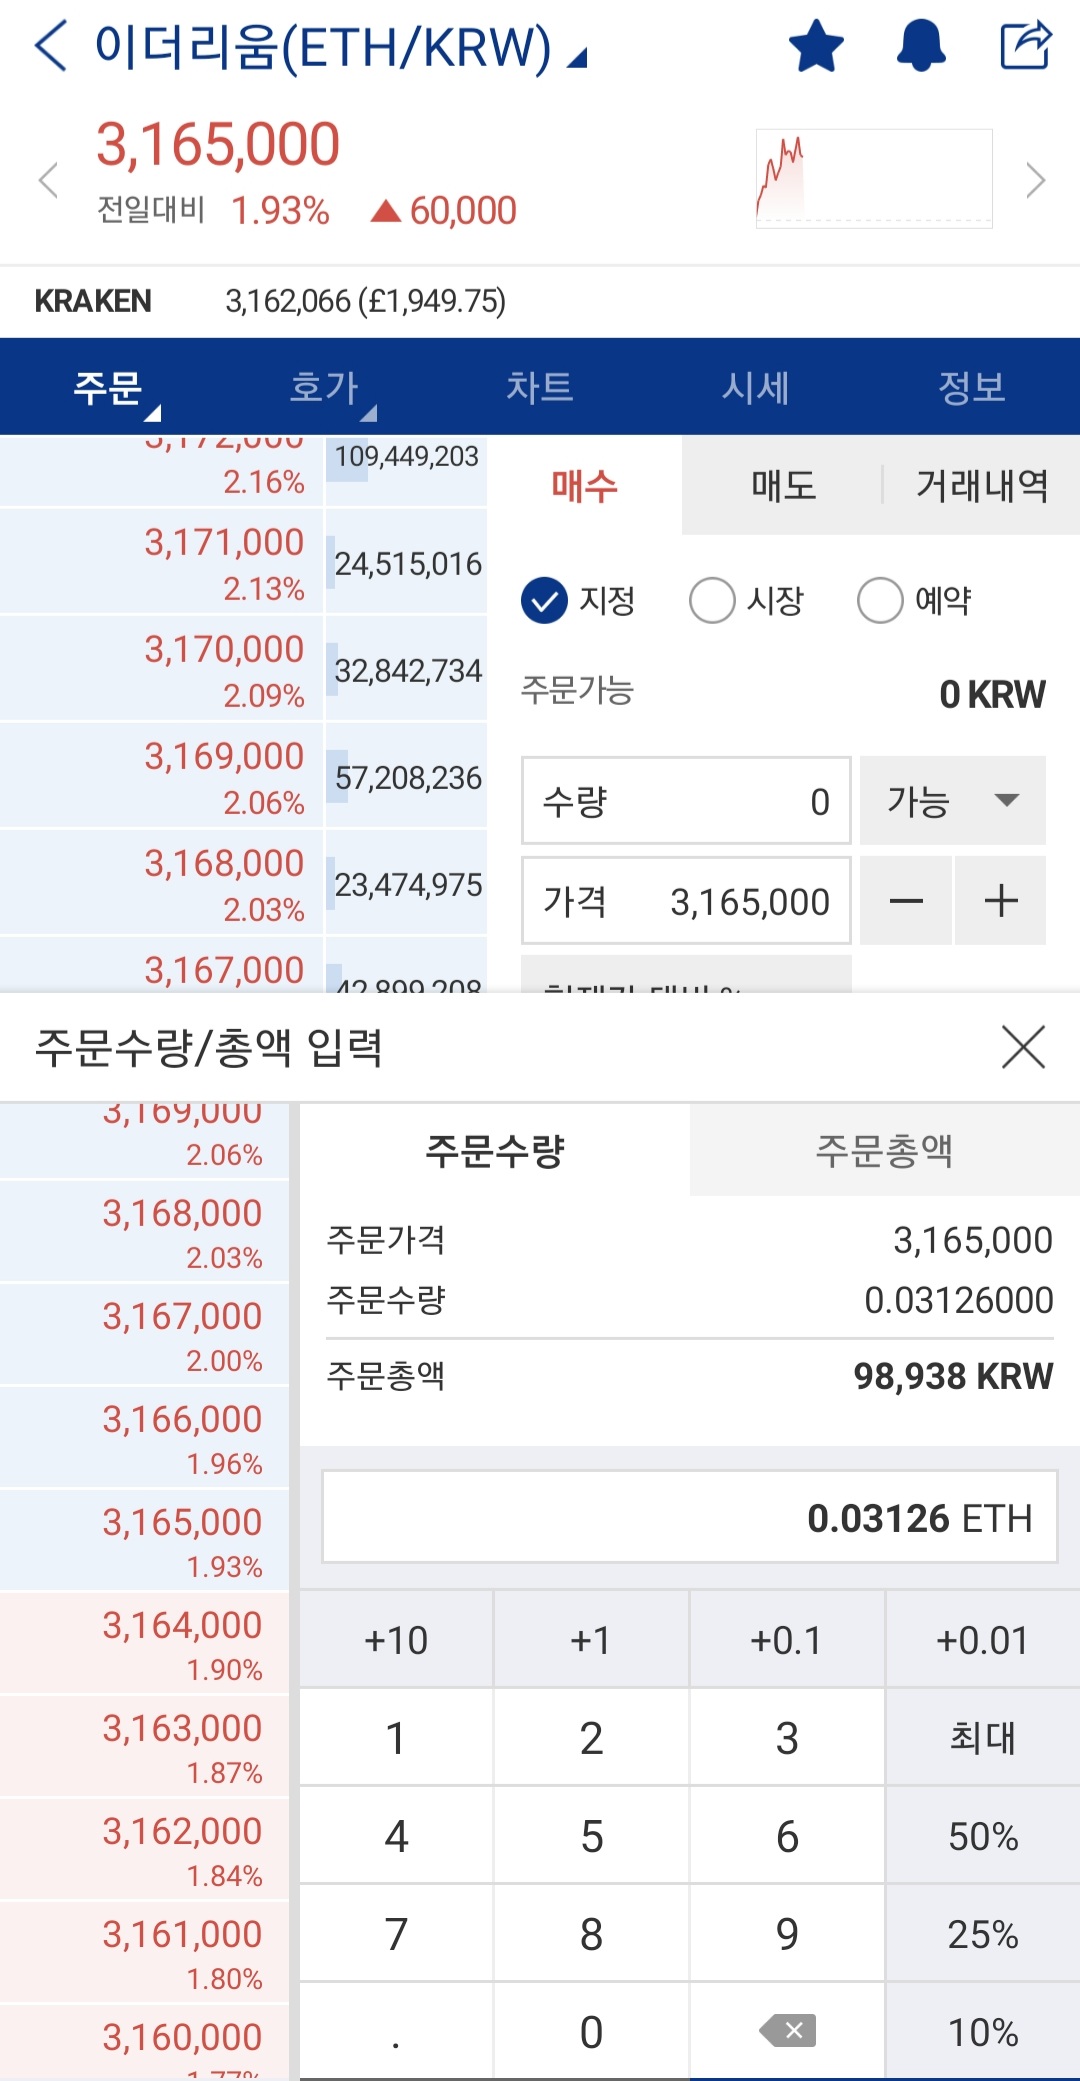
Task: Close the order quantity input panel
Action: [x=1023, y=1047]
